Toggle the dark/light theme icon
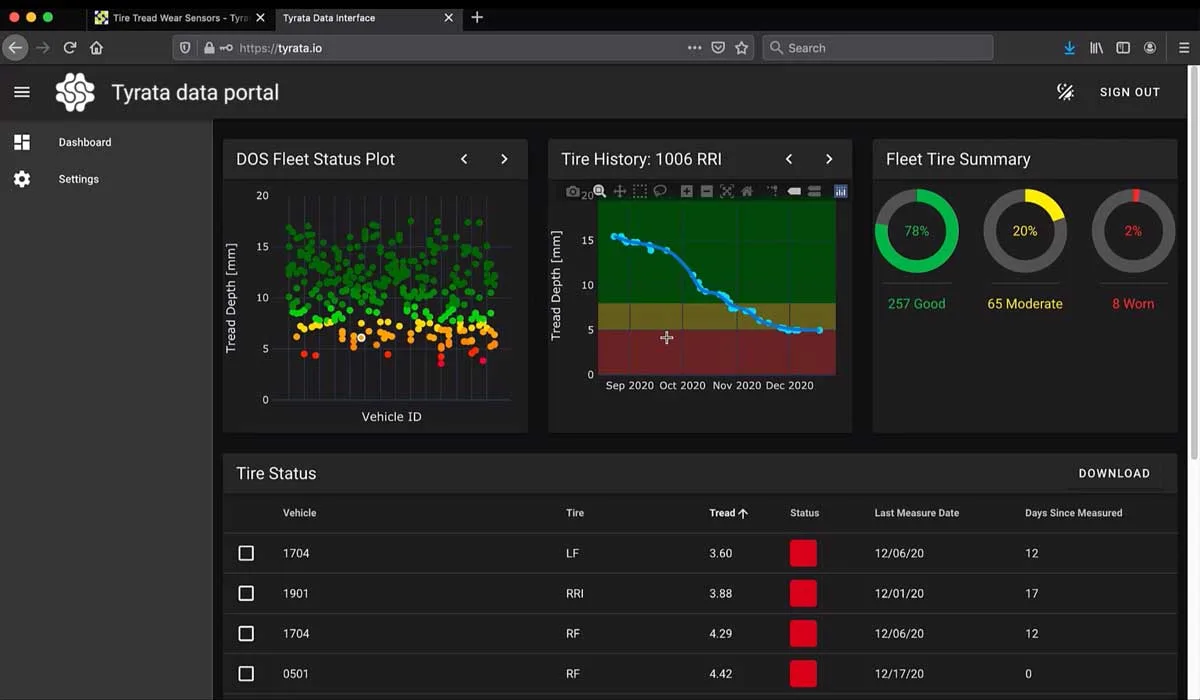Screen dimensions: 1200x700 pyautogui.click(x=1066, y=92)
